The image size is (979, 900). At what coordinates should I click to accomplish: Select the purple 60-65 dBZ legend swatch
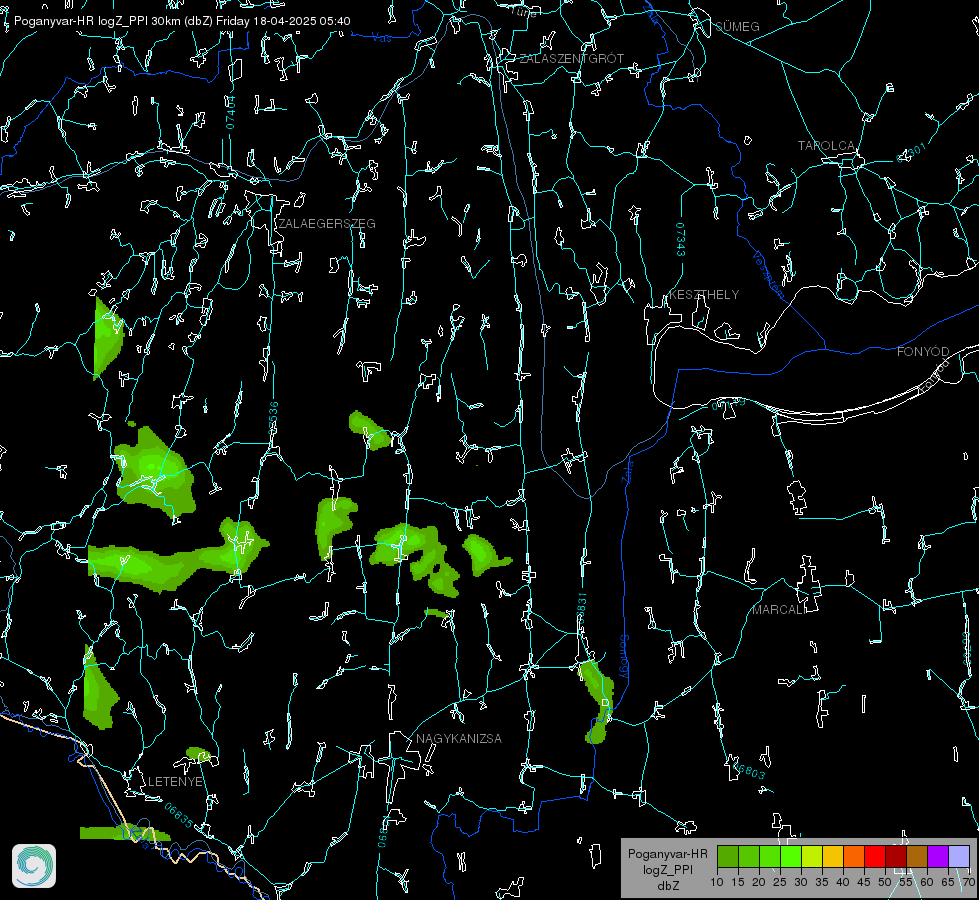coord(938,857)
